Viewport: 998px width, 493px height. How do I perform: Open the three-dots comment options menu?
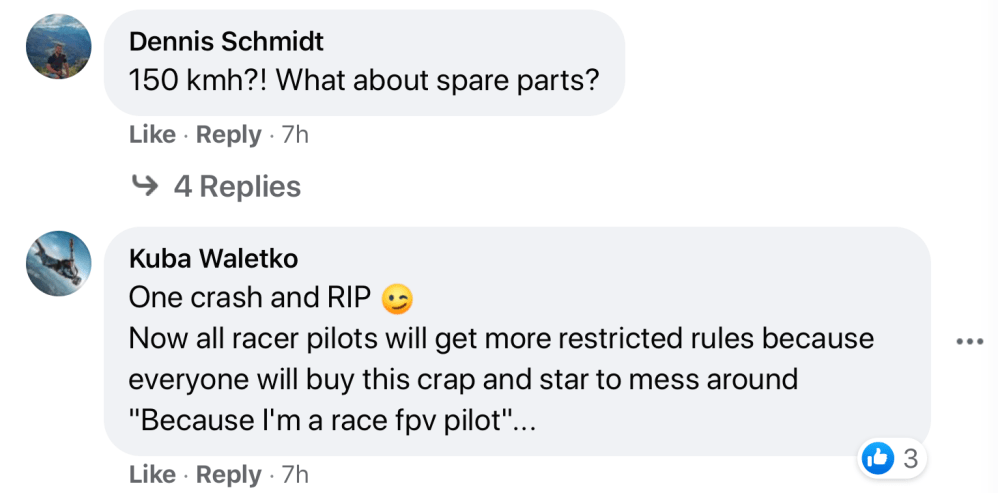[969, 341]
